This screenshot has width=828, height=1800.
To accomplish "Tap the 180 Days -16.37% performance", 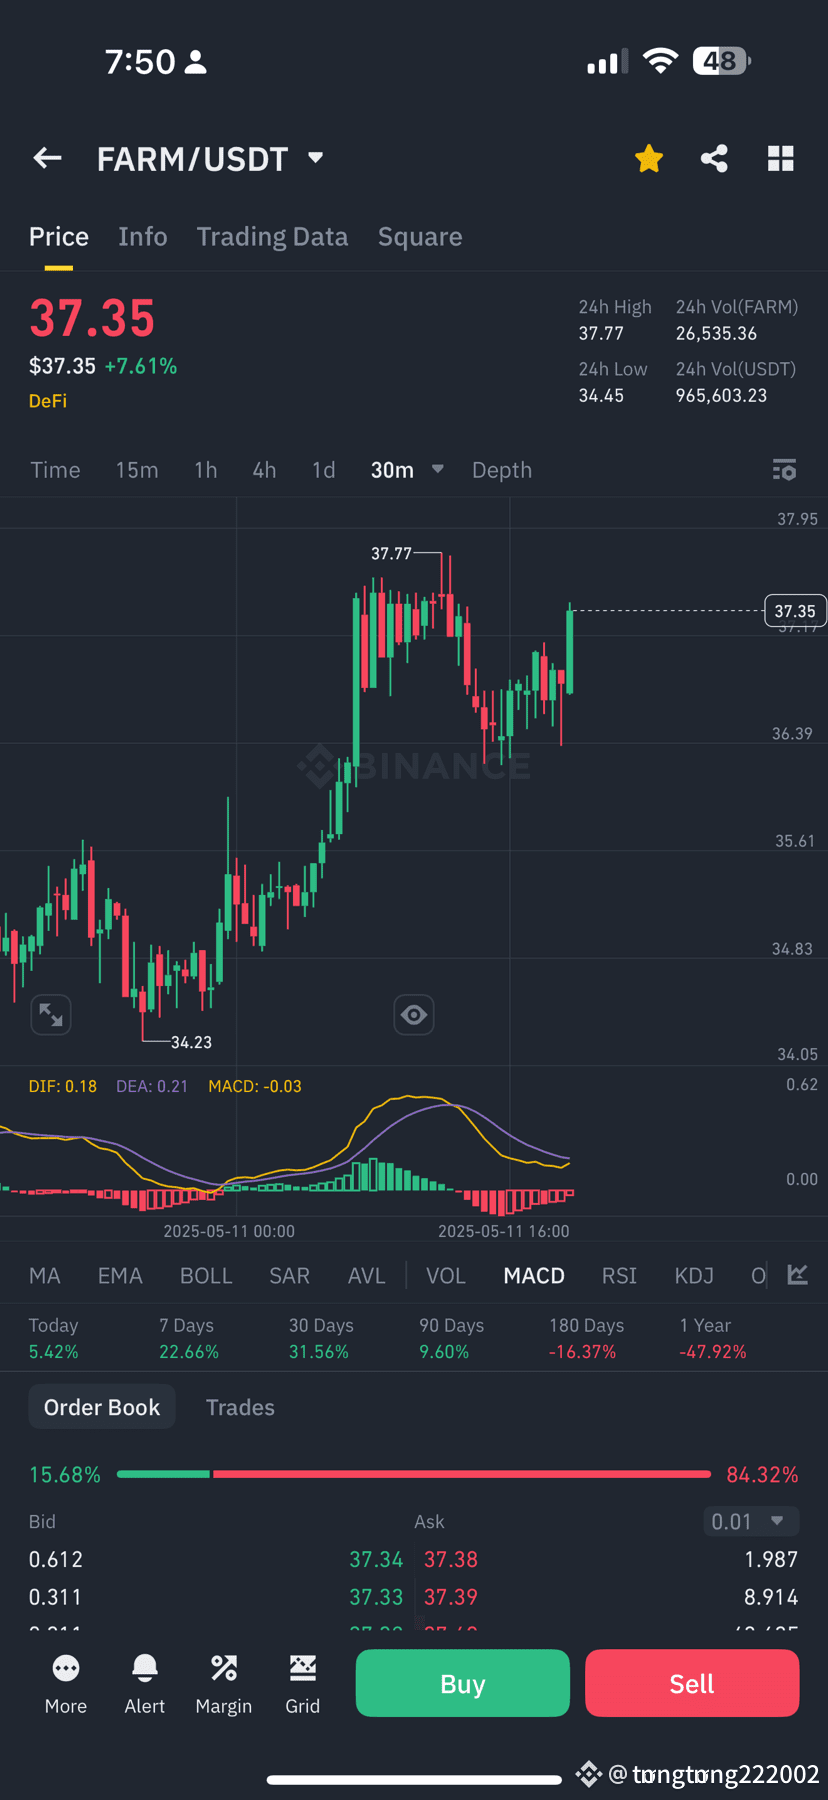I will tap(586, 1338).
